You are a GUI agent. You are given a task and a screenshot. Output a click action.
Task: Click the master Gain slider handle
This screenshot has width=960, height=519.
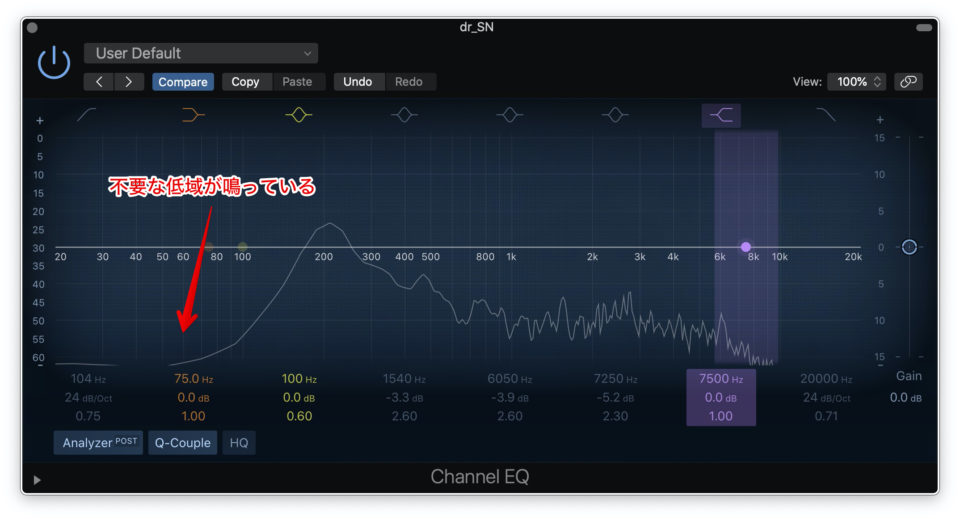tap(909, 247)
